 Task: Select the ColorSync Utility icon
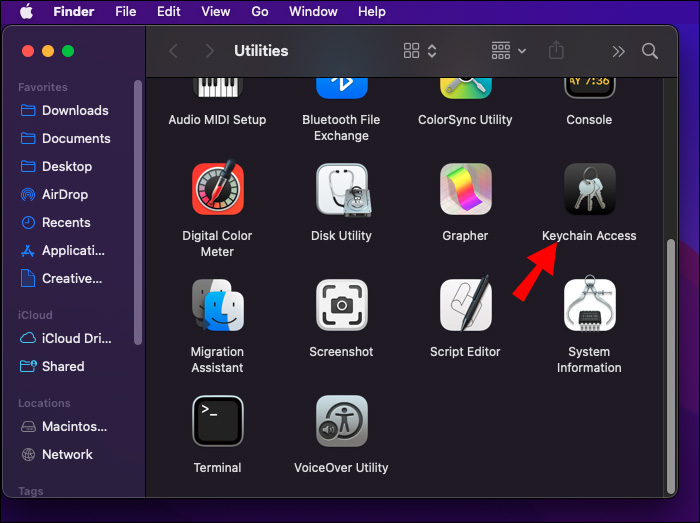click(466, 88)
